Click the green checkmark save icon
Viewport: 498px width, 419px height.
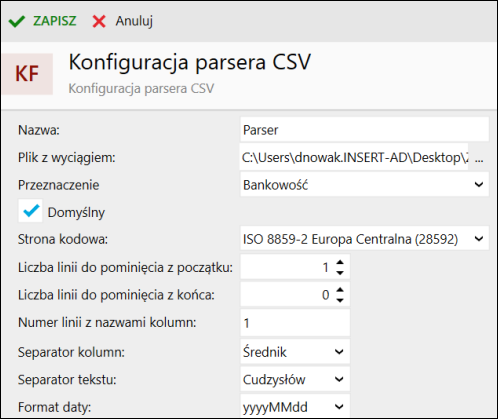(17, 21)
